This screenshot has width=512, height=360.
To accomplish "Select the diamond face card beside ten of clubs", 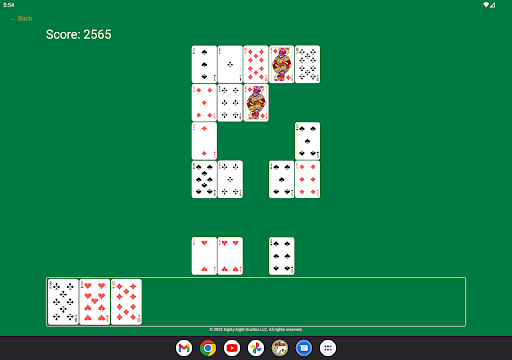I will point(282,64).
